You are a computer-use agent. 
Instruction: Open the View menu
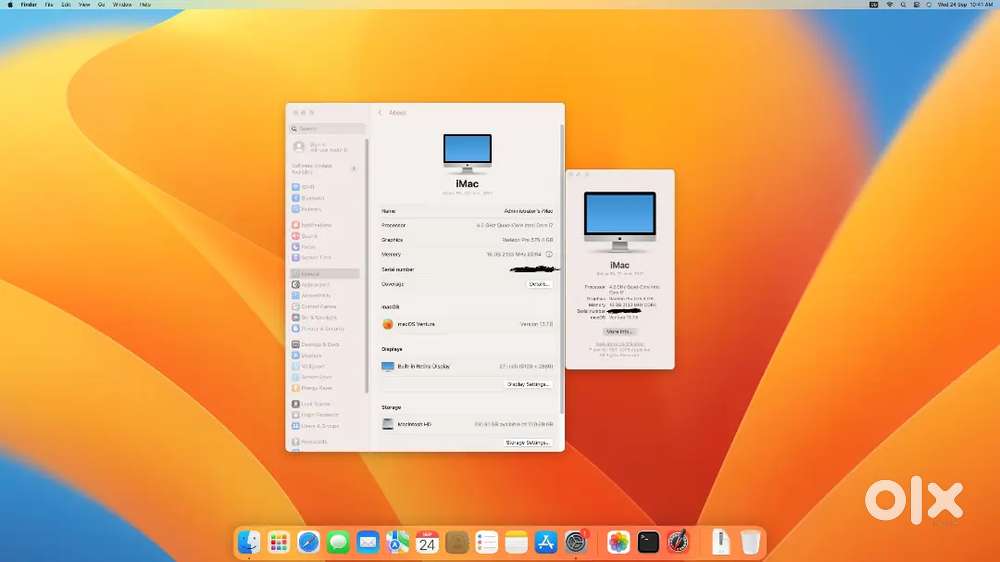(x=84, y=4)
